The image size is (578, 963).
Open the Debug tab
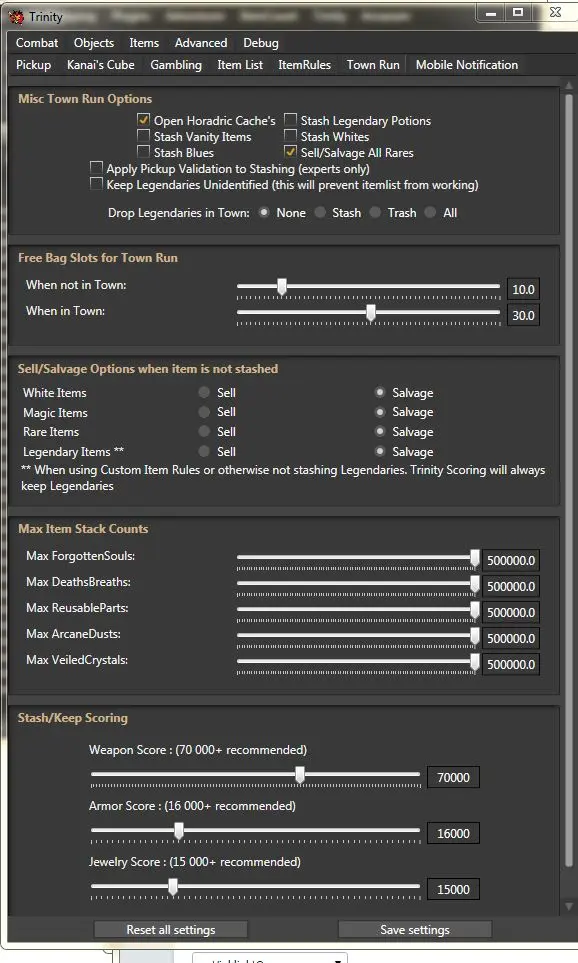(x=260, y=43)
